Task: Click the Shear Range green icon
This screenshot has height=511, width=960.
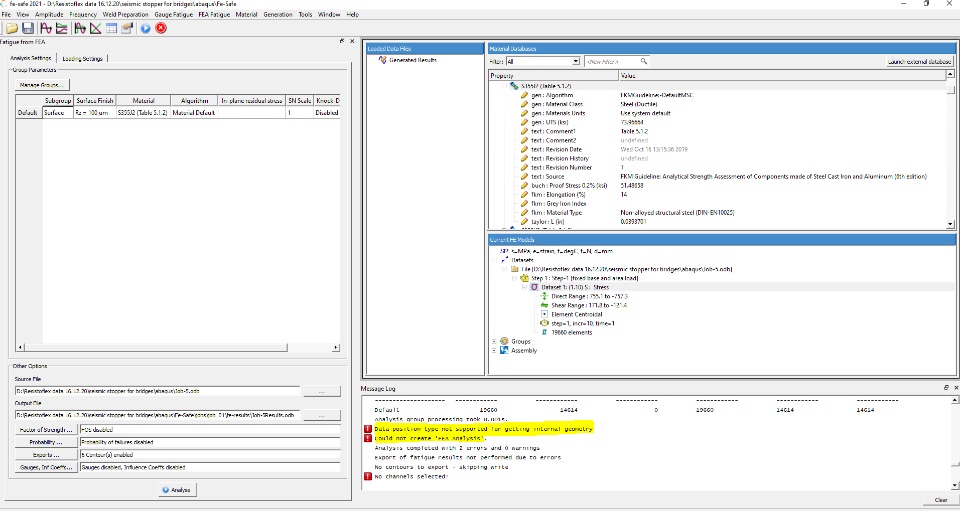Action: click(544, 305)
